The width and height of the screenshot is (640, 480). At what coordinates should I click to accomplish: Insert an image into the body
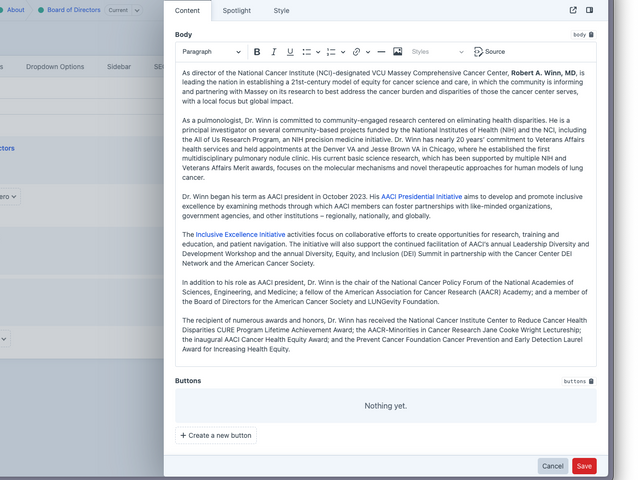(x=398, y=52)
